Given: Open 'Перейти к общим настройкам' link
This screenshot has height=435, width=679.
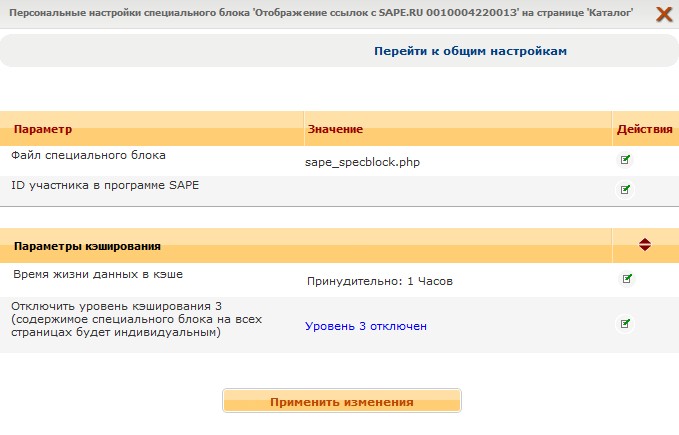Looking at the screenshot, I should point(471,50).
